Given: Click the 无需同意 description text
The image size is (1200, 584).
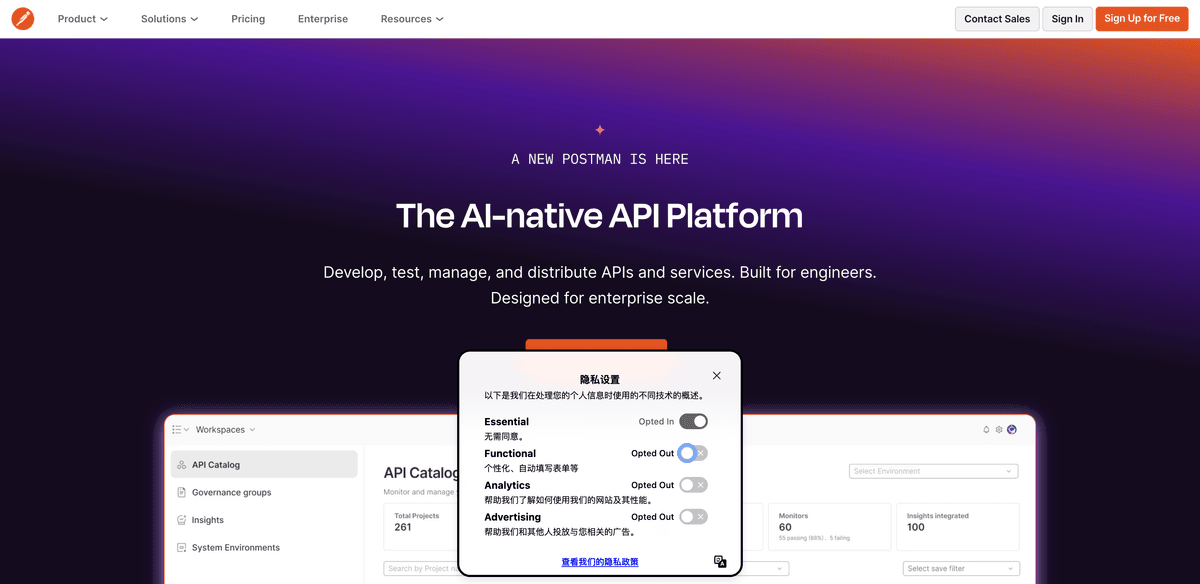Looking at the screenshot, I should pyautogui.click(x=505, y=436).
